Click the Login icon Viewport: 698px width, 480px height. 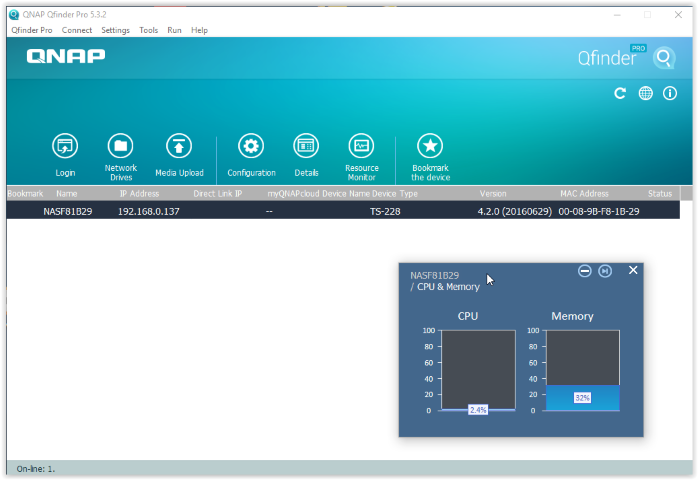tap(65, 146)
